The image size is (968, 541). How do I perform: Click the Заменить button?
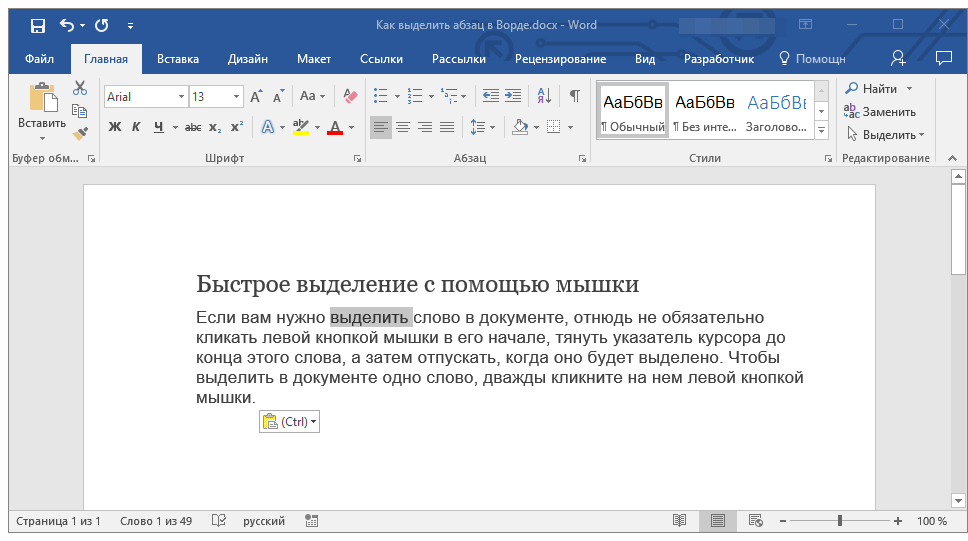[x=880, y=112]
